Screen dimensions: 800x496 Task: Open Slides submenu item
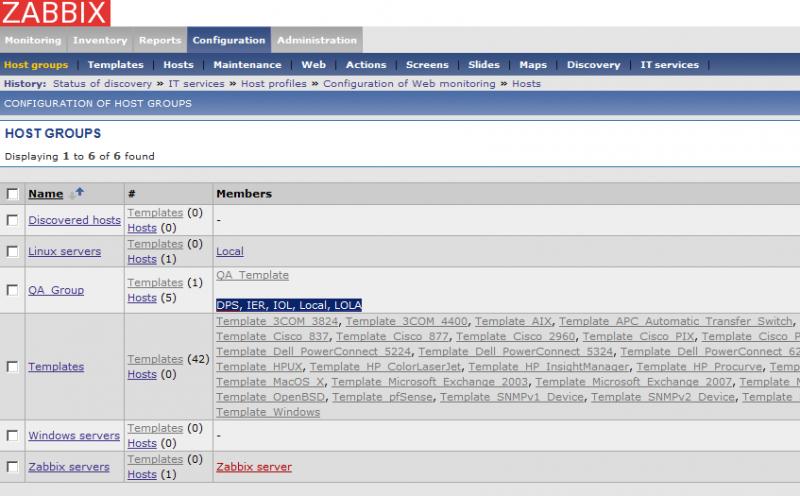pyautogui.click(x=484, y=65)
